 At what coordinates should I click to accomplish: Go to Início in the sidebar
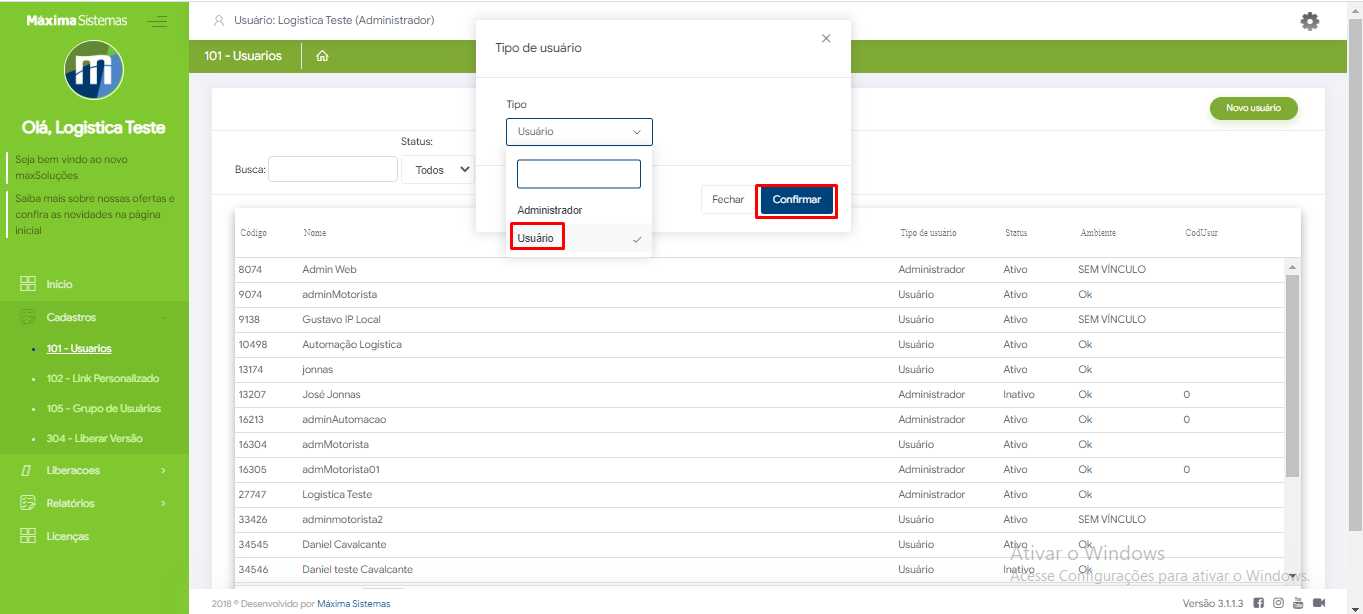(59, 284)
